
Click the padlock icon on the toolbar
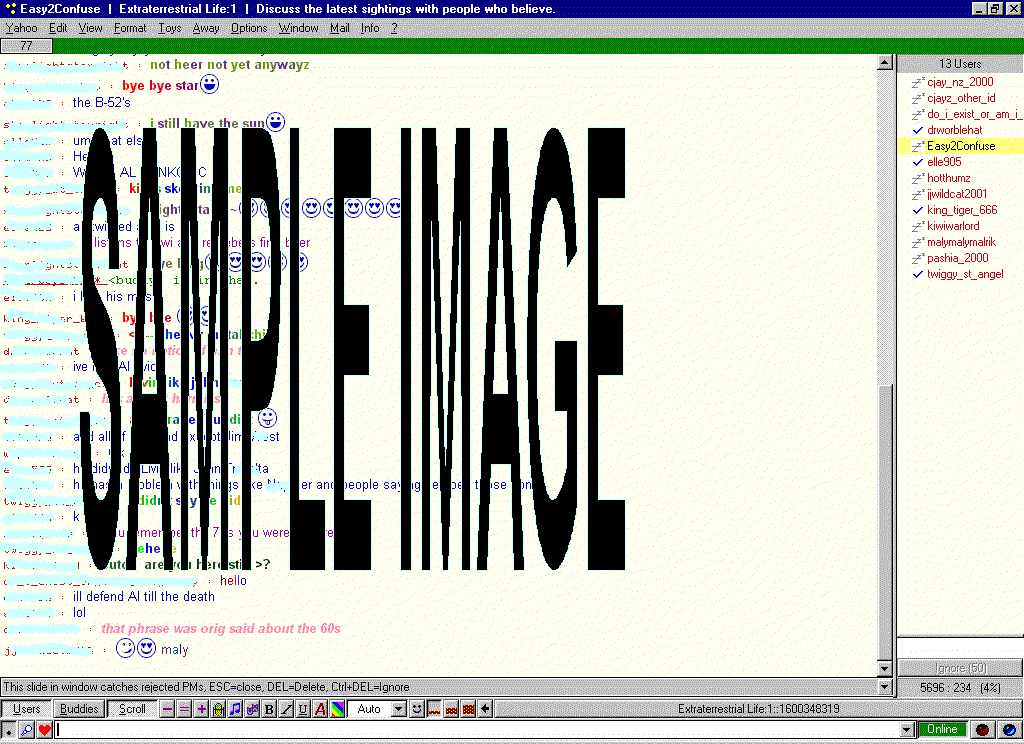tap(218, 708)
